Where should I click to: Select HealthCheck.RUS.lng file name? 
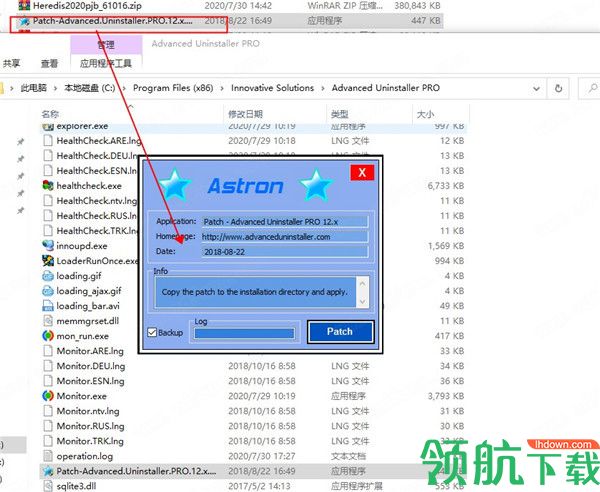click(x=97, y=216)
